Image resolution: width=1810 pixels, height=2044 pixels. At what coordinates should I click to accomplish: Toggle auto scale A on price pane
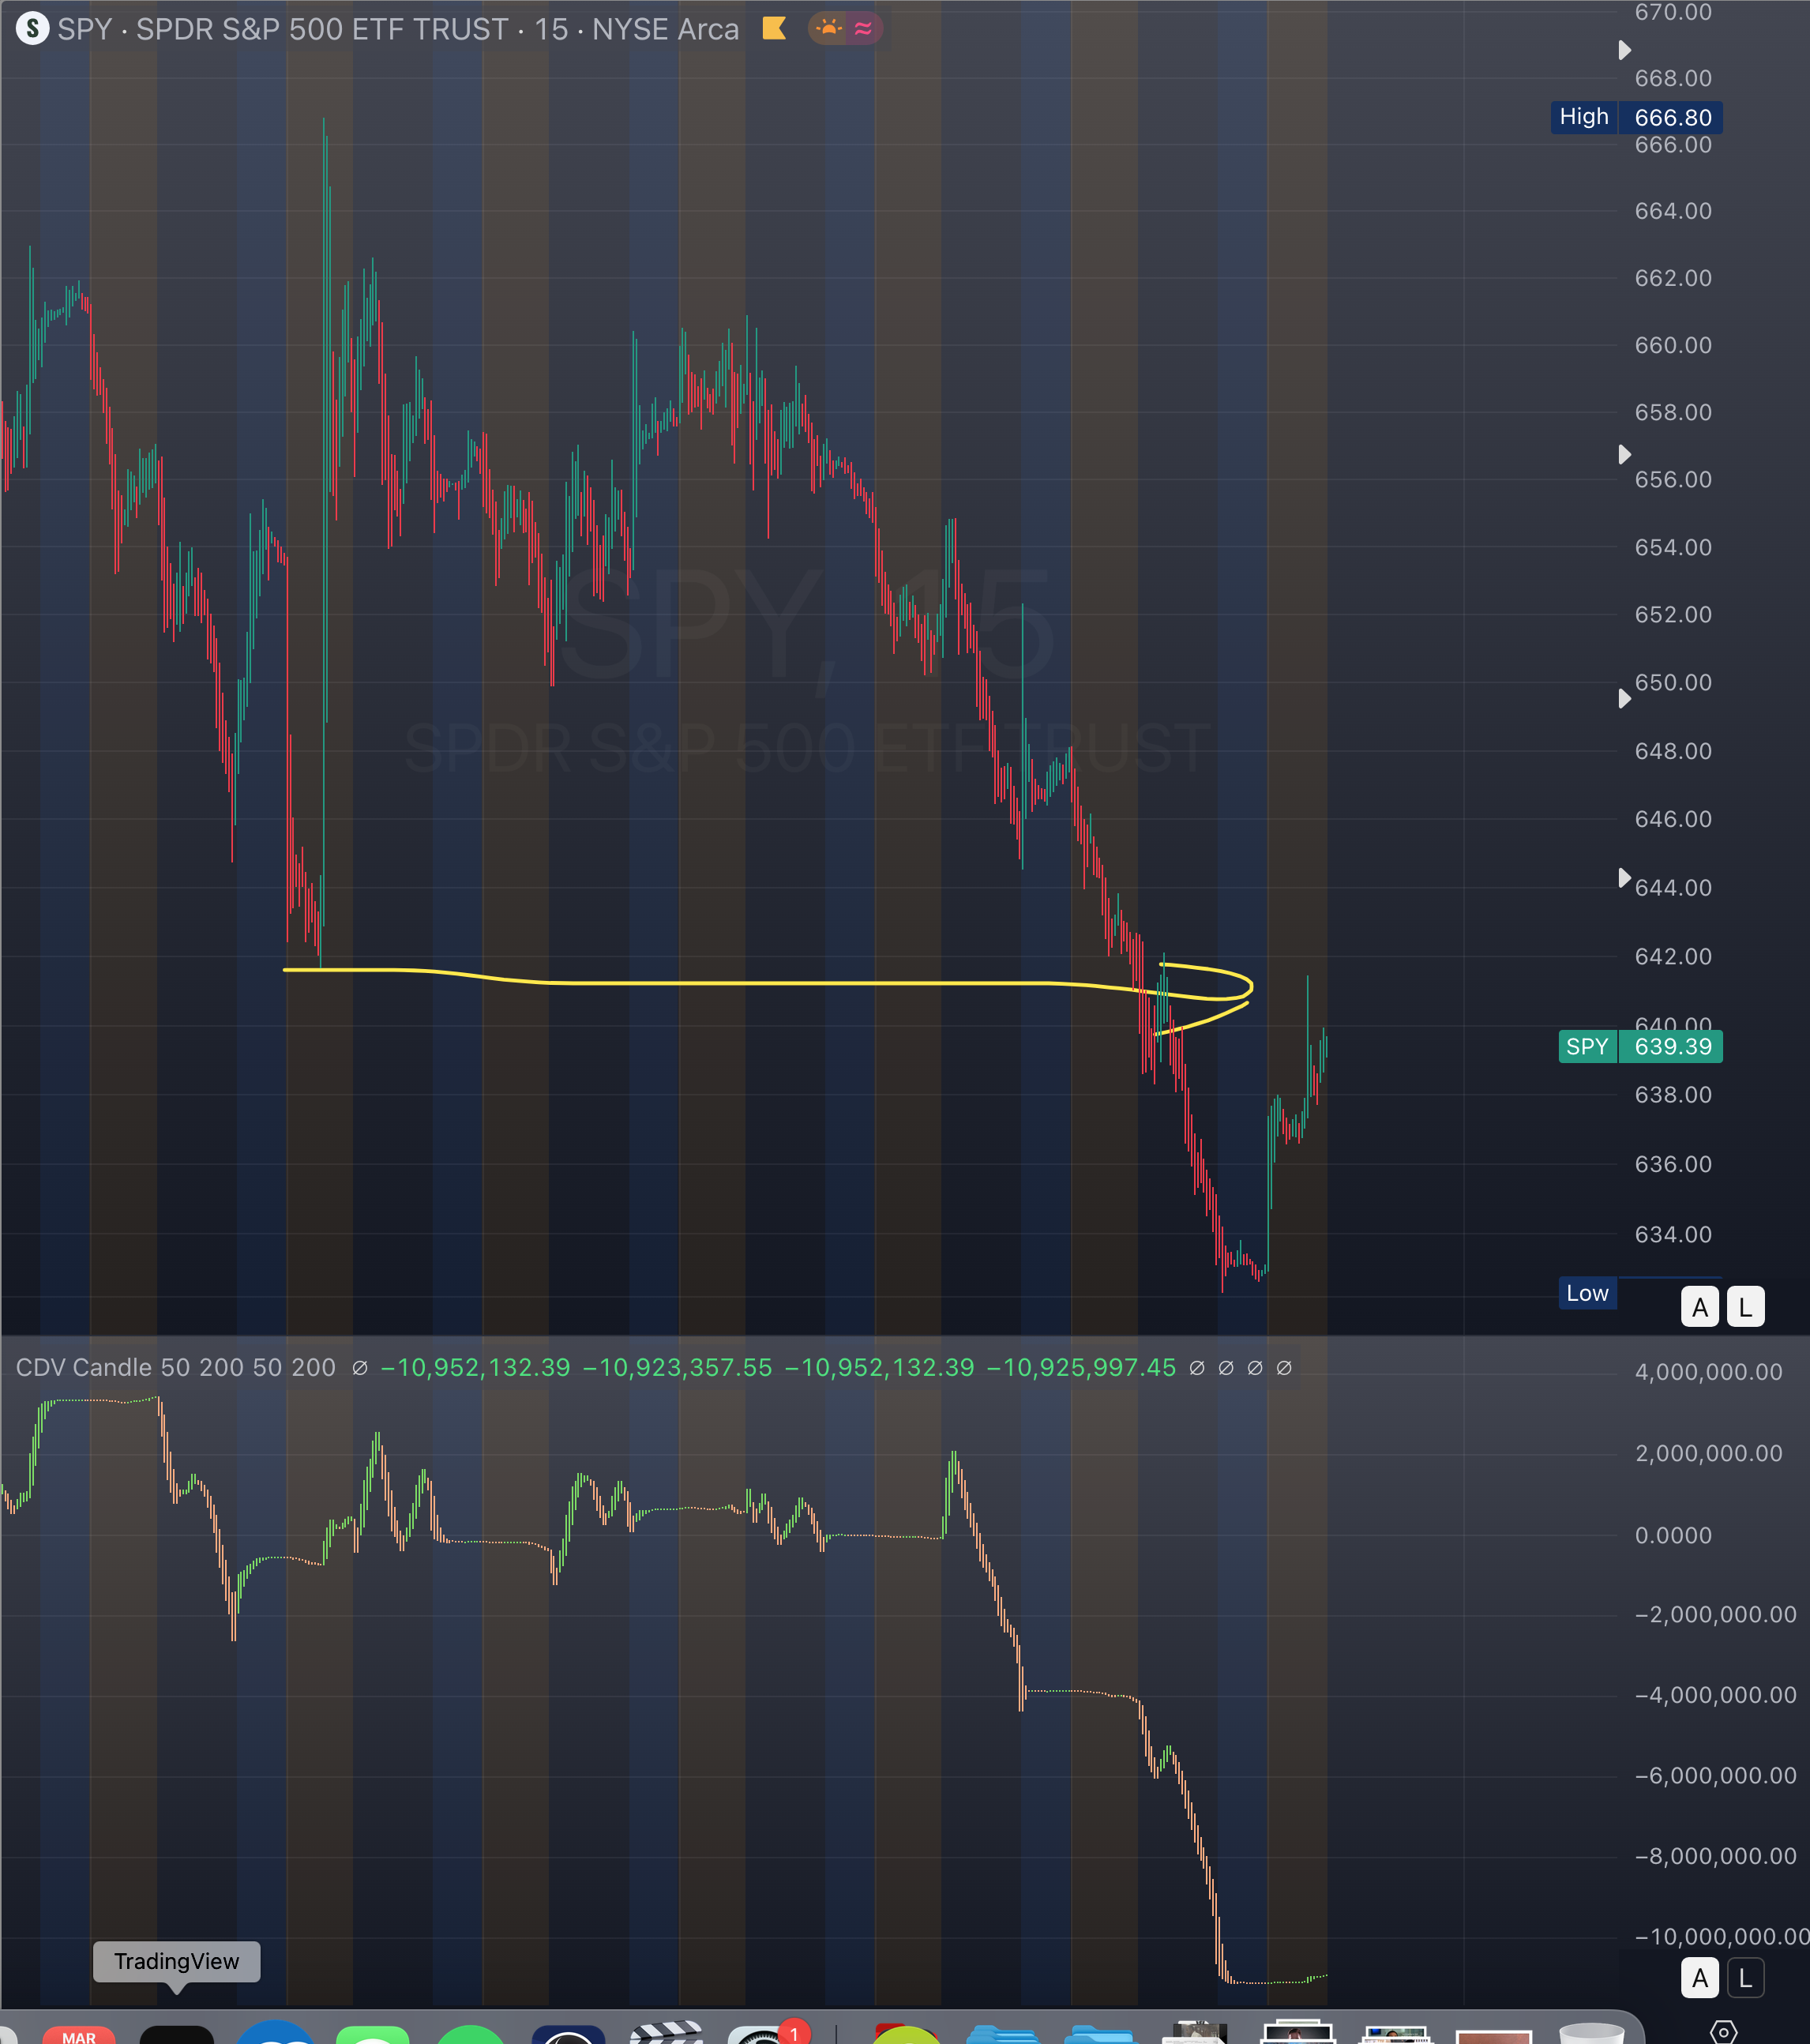coord(1699,1307)
